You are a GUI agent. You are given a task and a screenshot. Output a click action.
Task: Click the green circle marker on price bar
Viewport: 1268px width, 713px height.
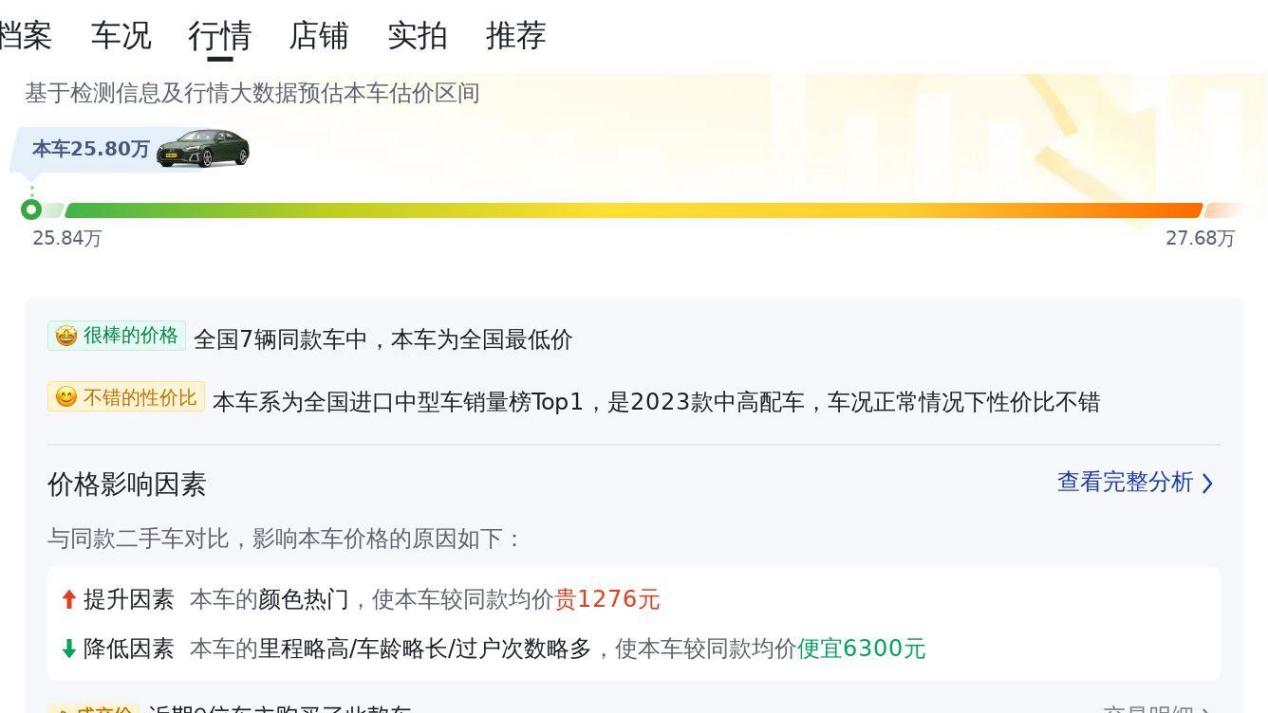click(32, 210)
